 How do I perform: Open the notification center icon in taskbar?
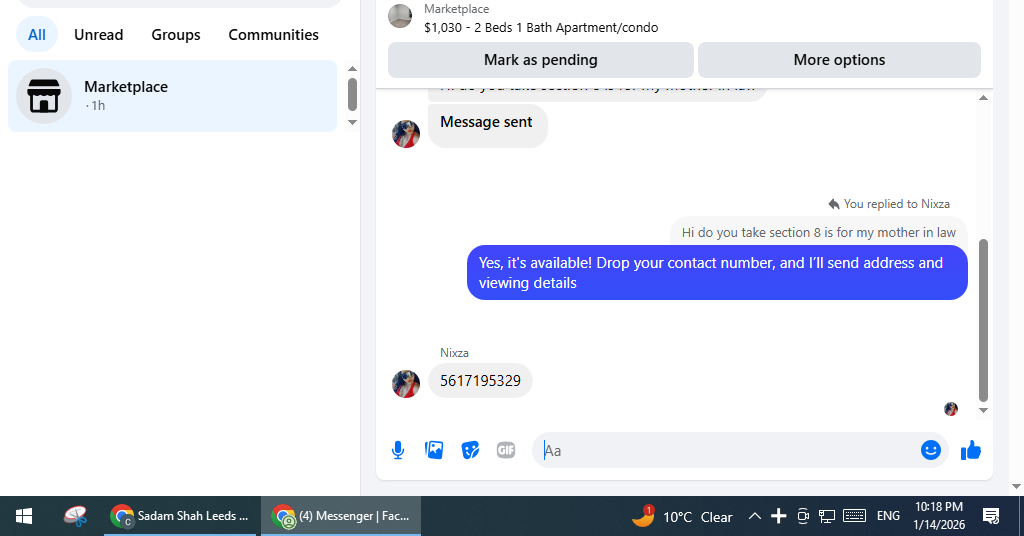991,516
